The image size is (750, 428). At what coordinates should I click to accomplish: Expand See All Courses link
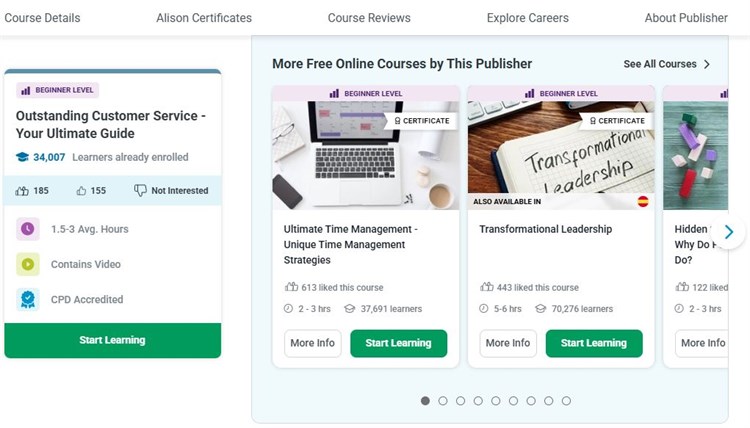(667, 64)
